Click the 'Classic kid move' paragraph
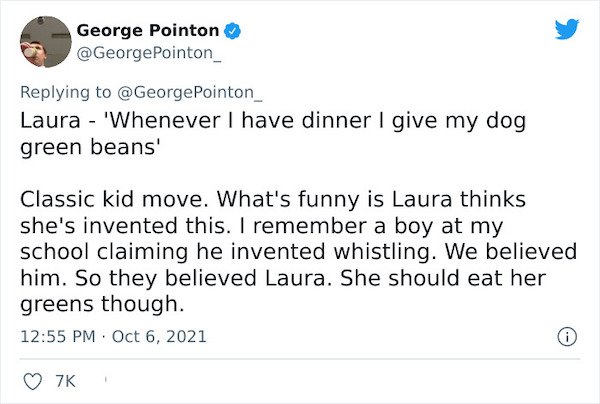The image size is (600, 404). click(x=298, y=251)
